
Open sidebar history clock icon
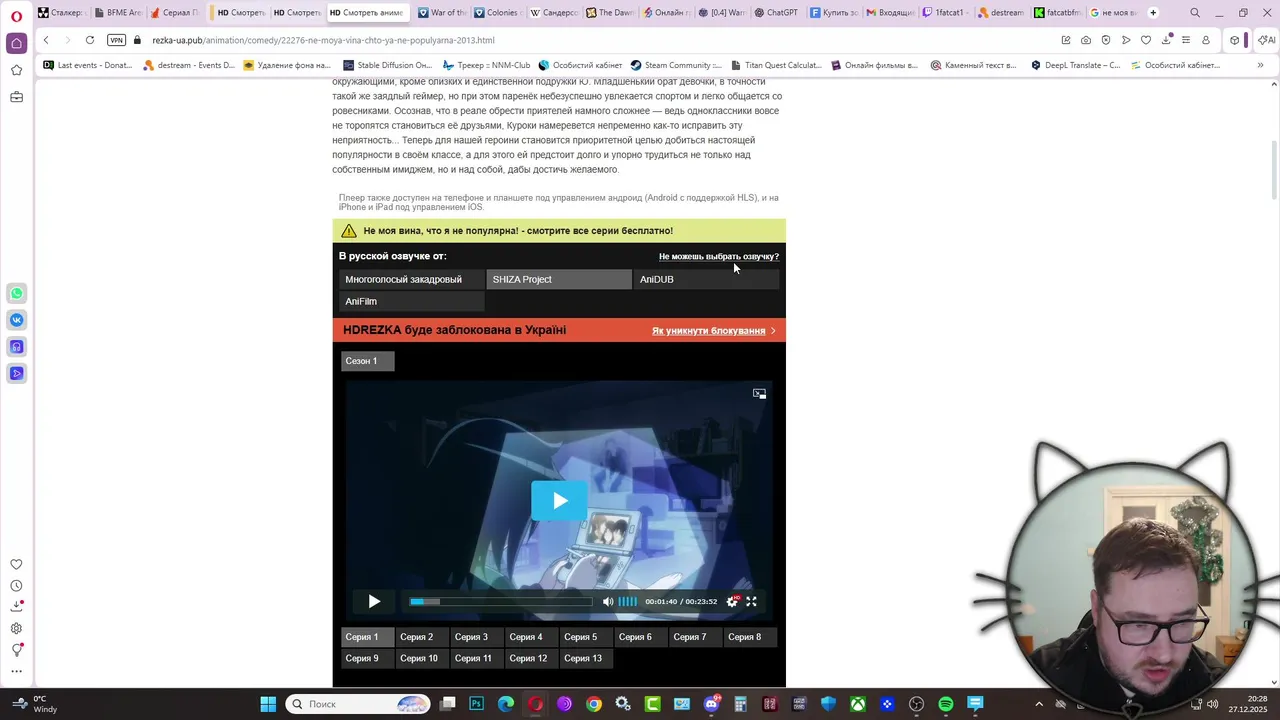(x=16, y=586)
